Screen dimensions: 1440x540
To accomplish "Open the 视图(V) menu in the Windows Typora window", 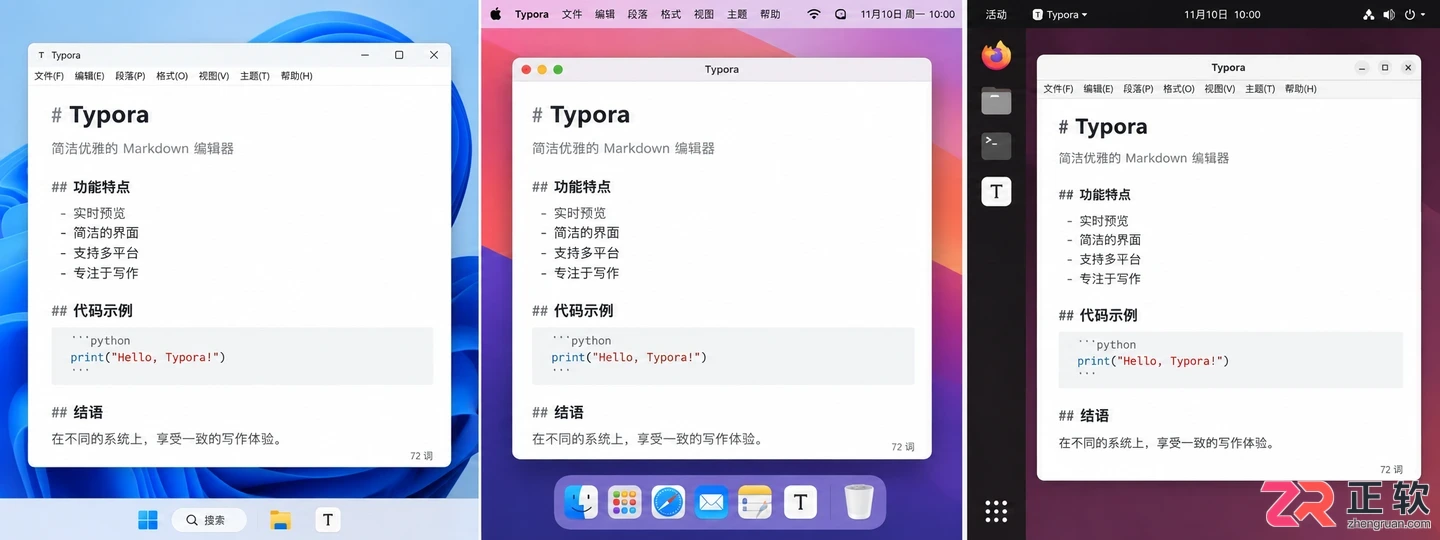I will 214,76.
